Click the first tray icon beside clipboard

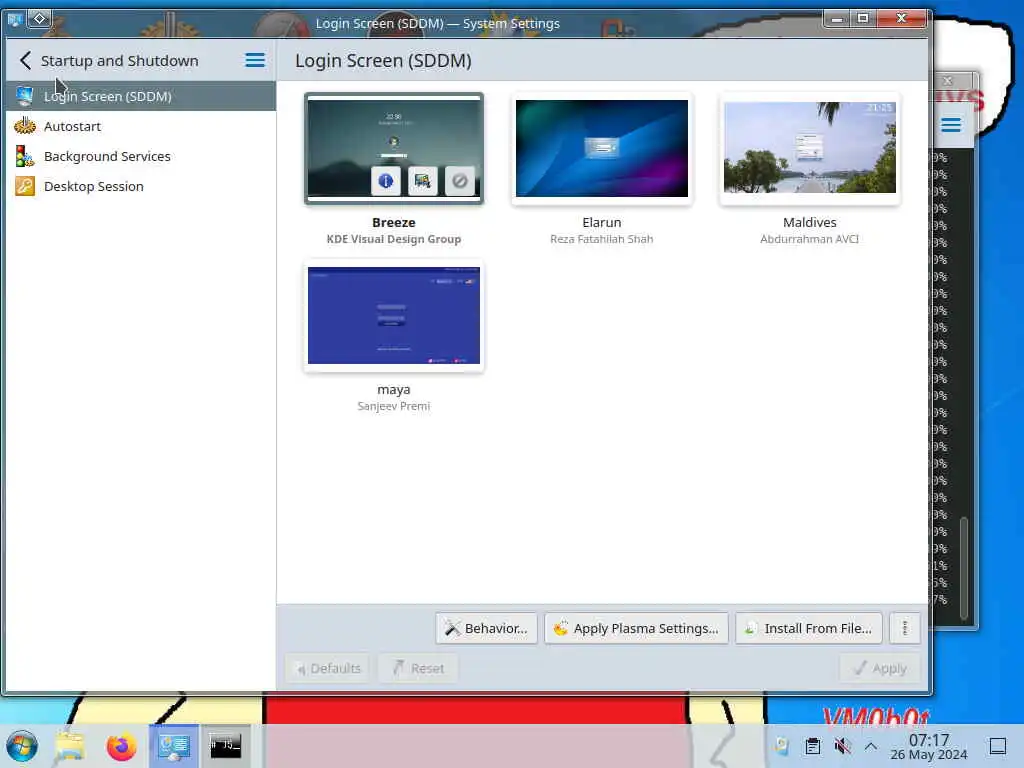coord(782,746)
